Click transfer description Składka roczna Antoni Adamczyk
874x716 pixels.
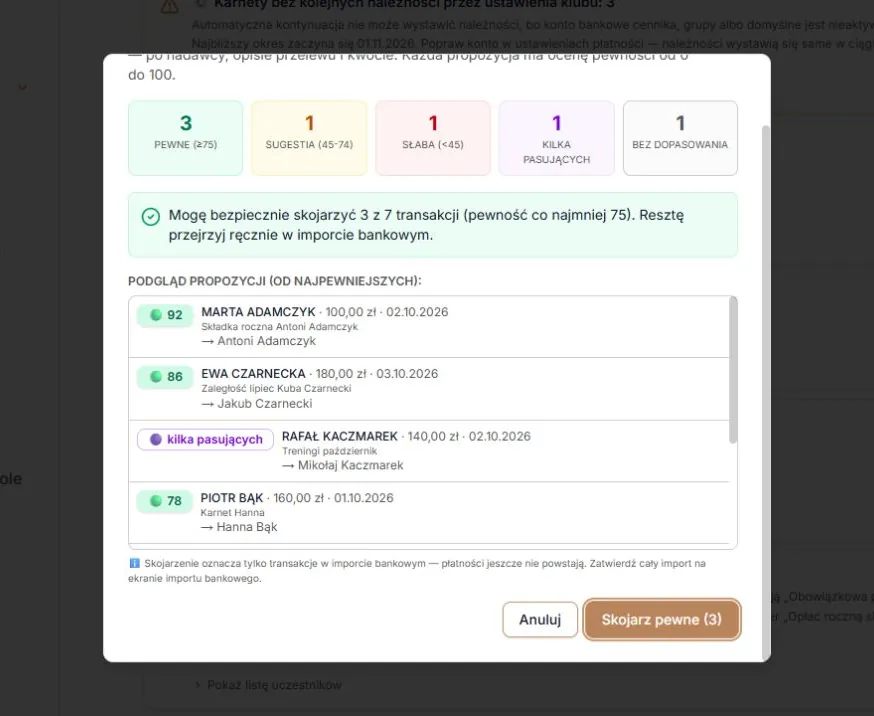tap(279, 327)
